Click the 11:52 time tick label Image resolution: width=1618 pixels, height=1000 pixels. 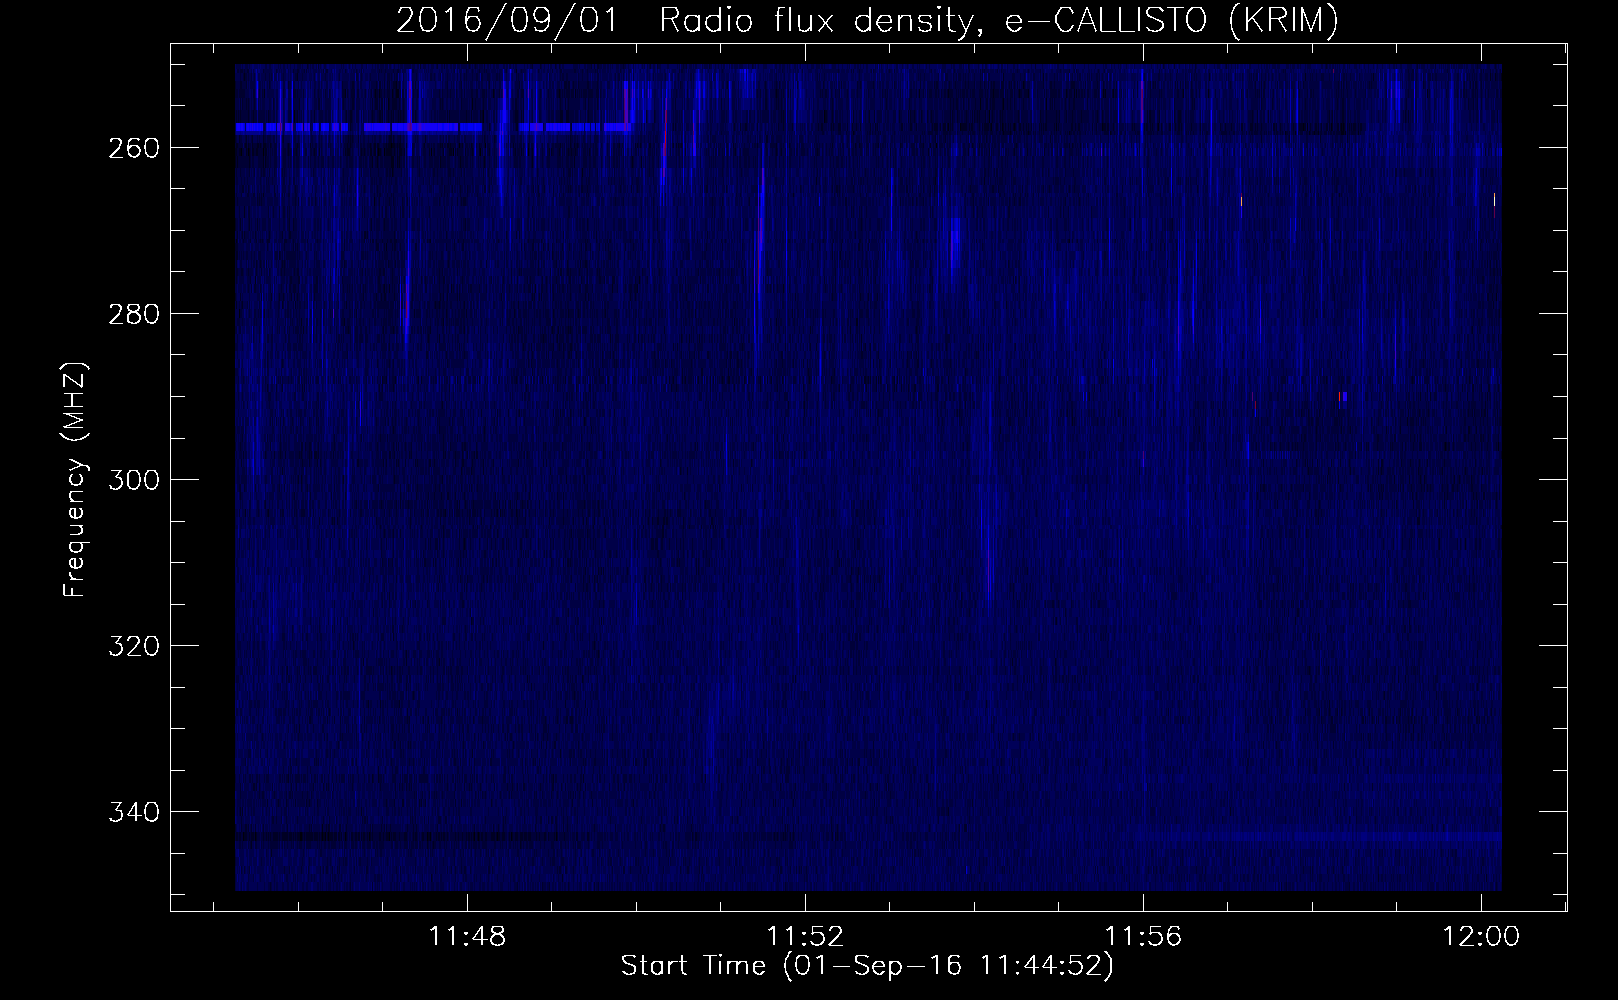(x=805, y=937)
